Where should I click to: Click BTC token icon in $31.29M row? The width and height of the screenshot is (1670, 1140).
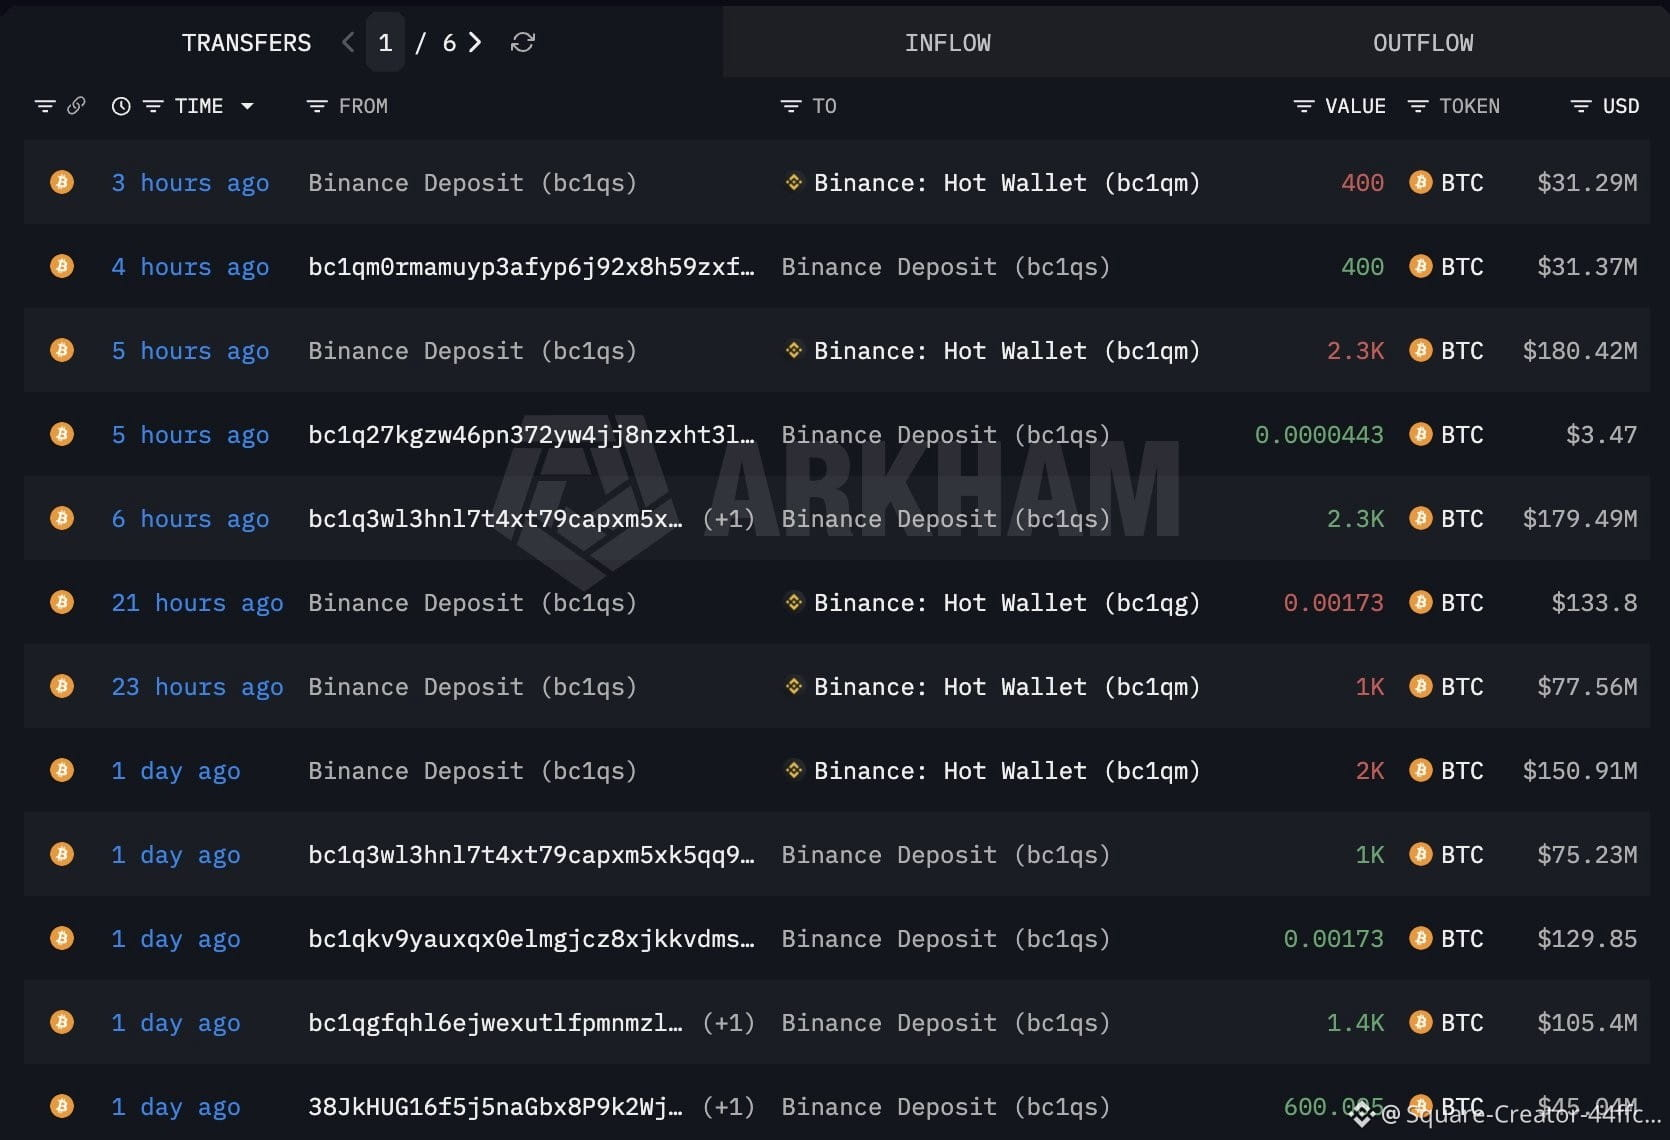click(x=1420, y=183)
